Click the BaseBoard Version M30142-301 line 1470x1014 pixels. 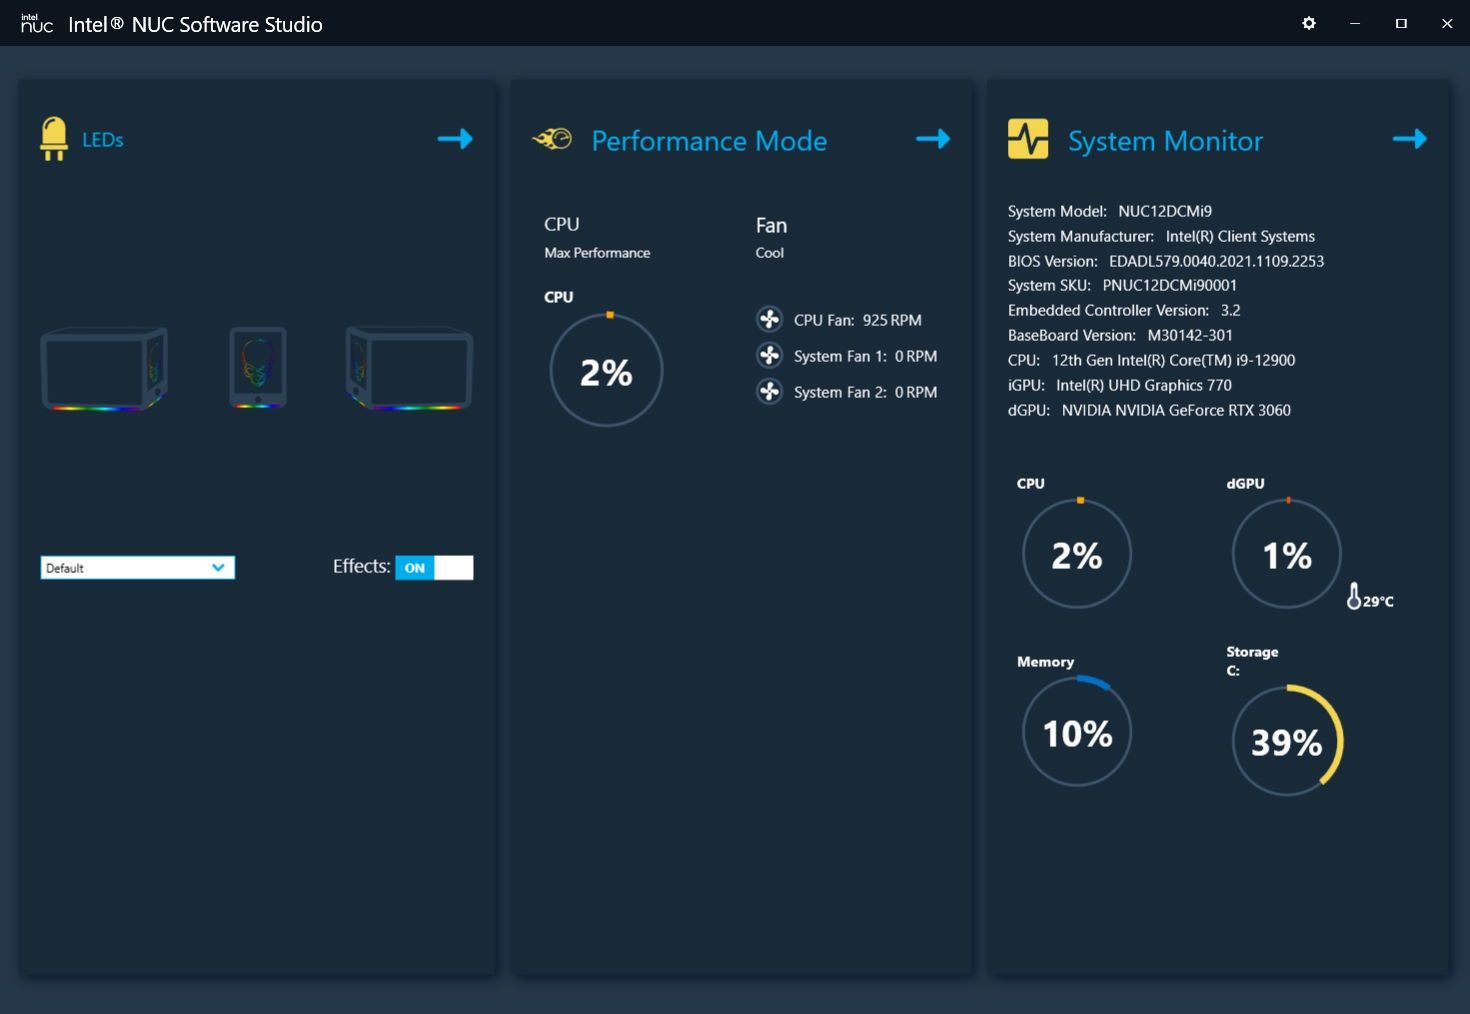[1120, 335]
